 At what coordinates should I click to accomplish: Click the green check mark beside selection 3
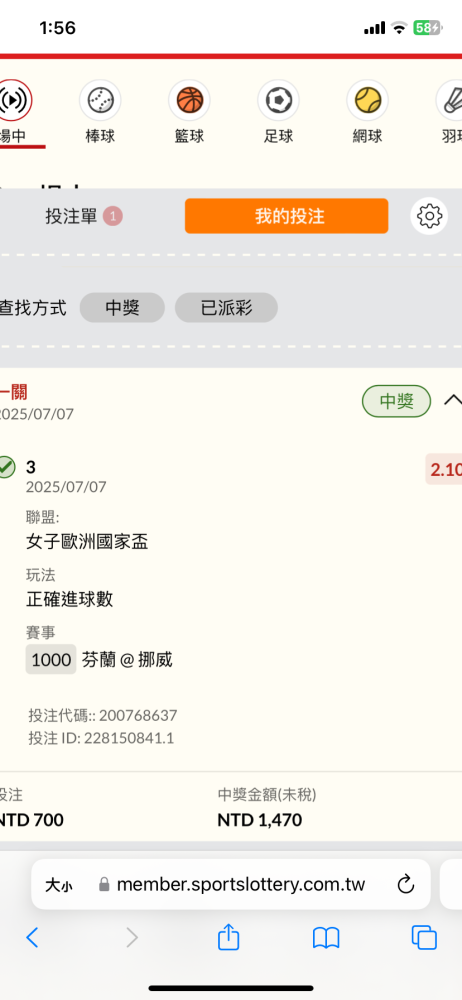(6, 467)
